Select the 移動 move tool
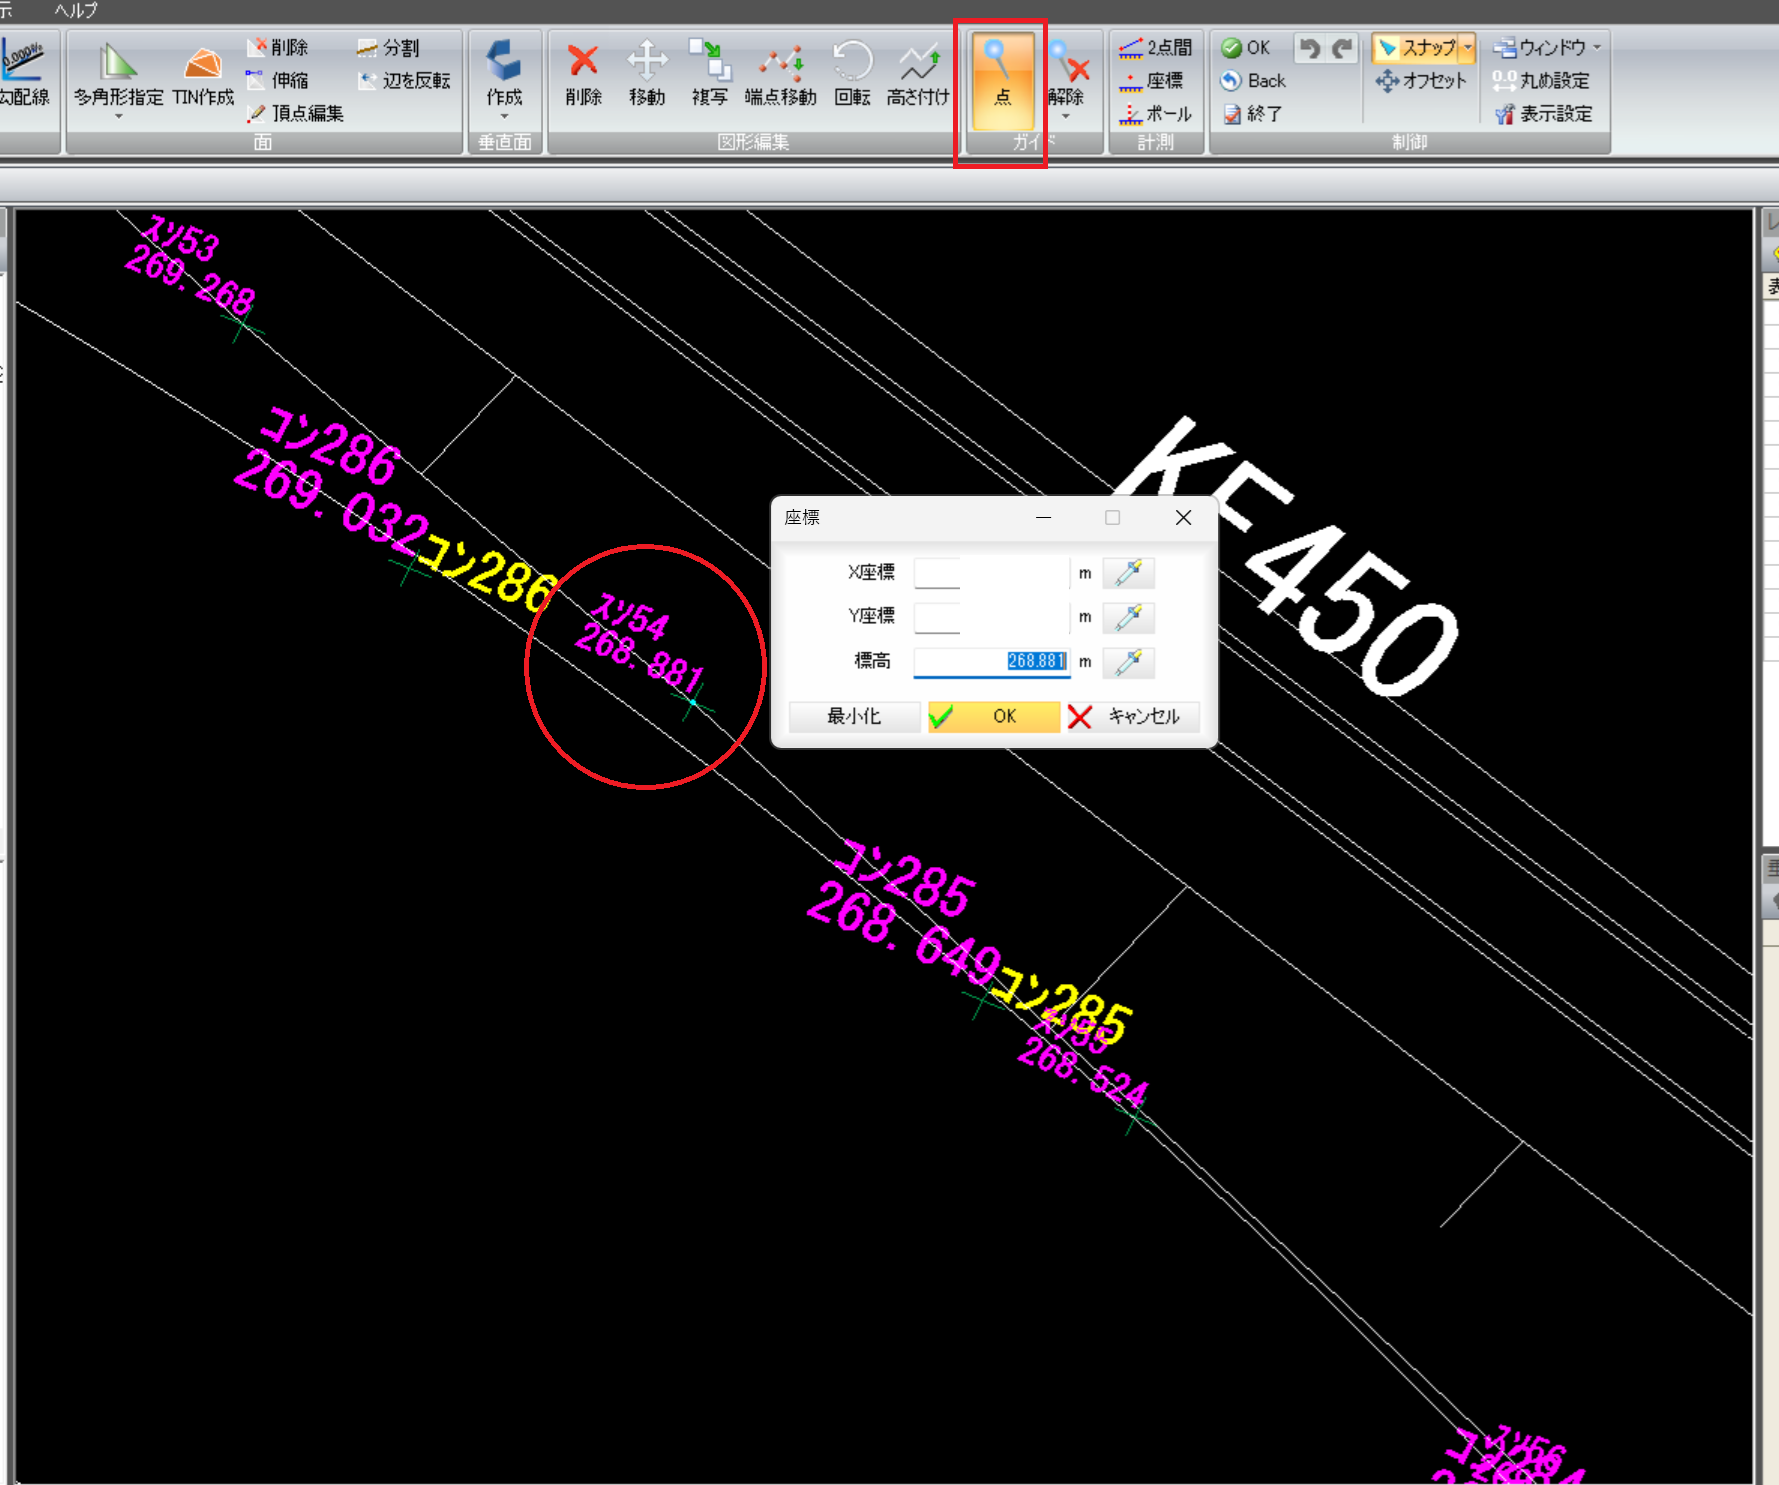Image resolution: width=1779 pixels, height=1485 pixels. click(x=647, y=73)
